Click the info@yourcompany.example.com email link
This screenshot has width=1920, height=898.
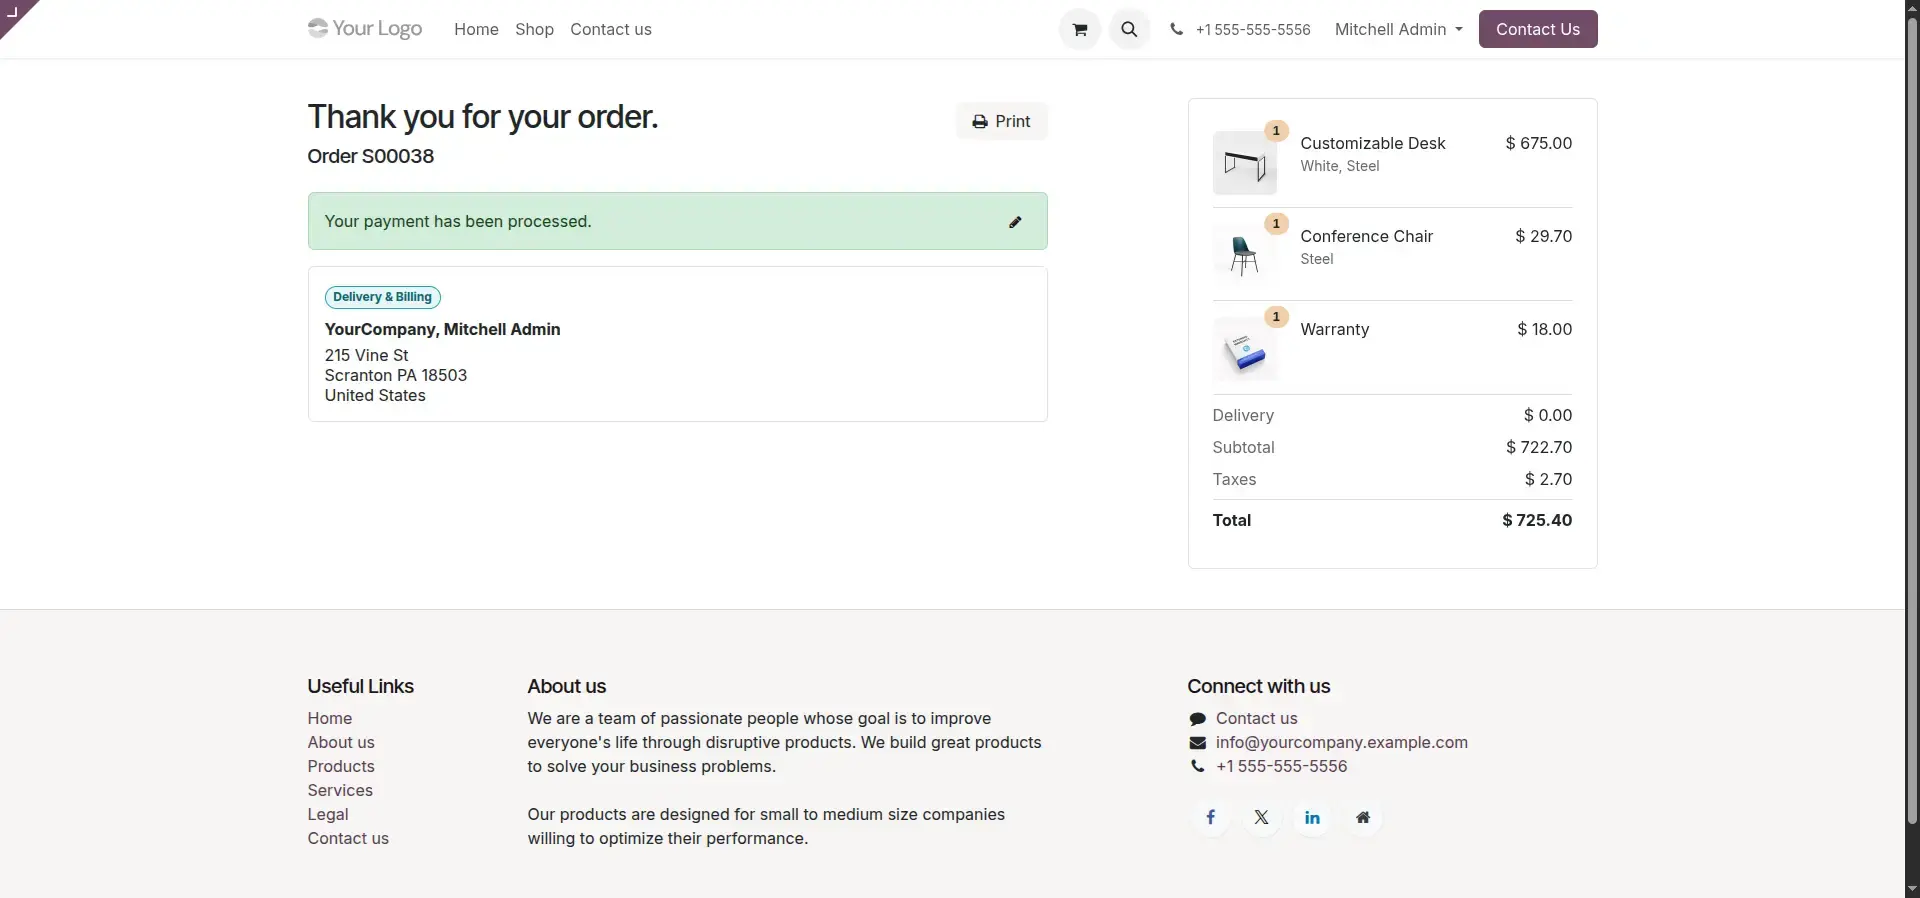click(x=1342, y=742)
